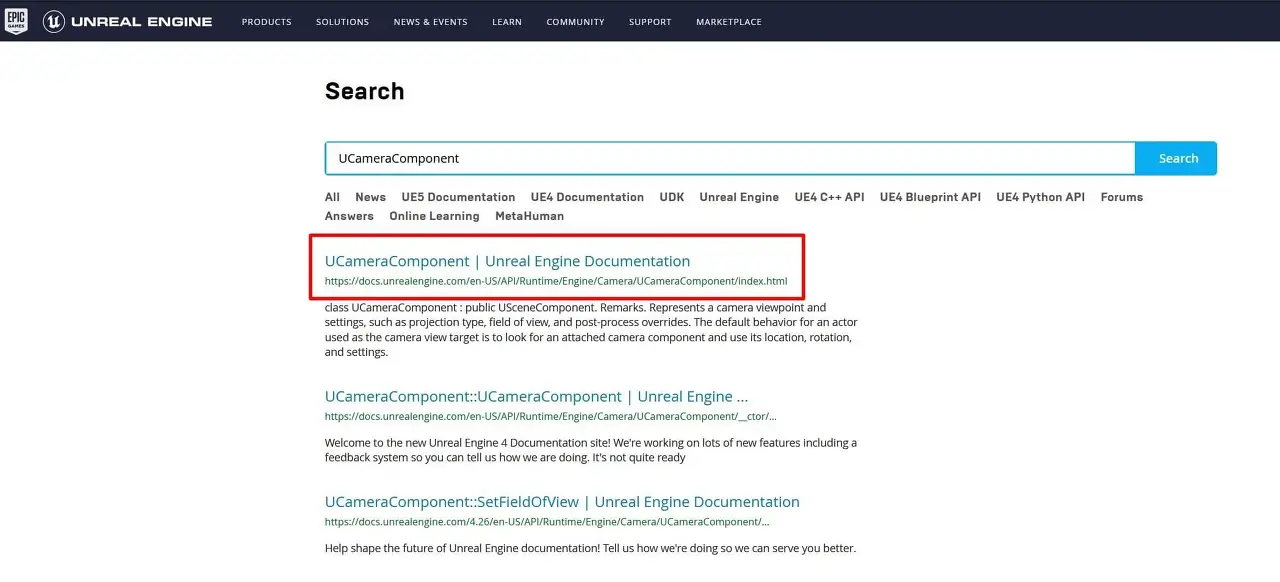Viewport: 1280px width, 582px height.
Task: Filter results by UE4 Python API
Action: [1040, 197]
